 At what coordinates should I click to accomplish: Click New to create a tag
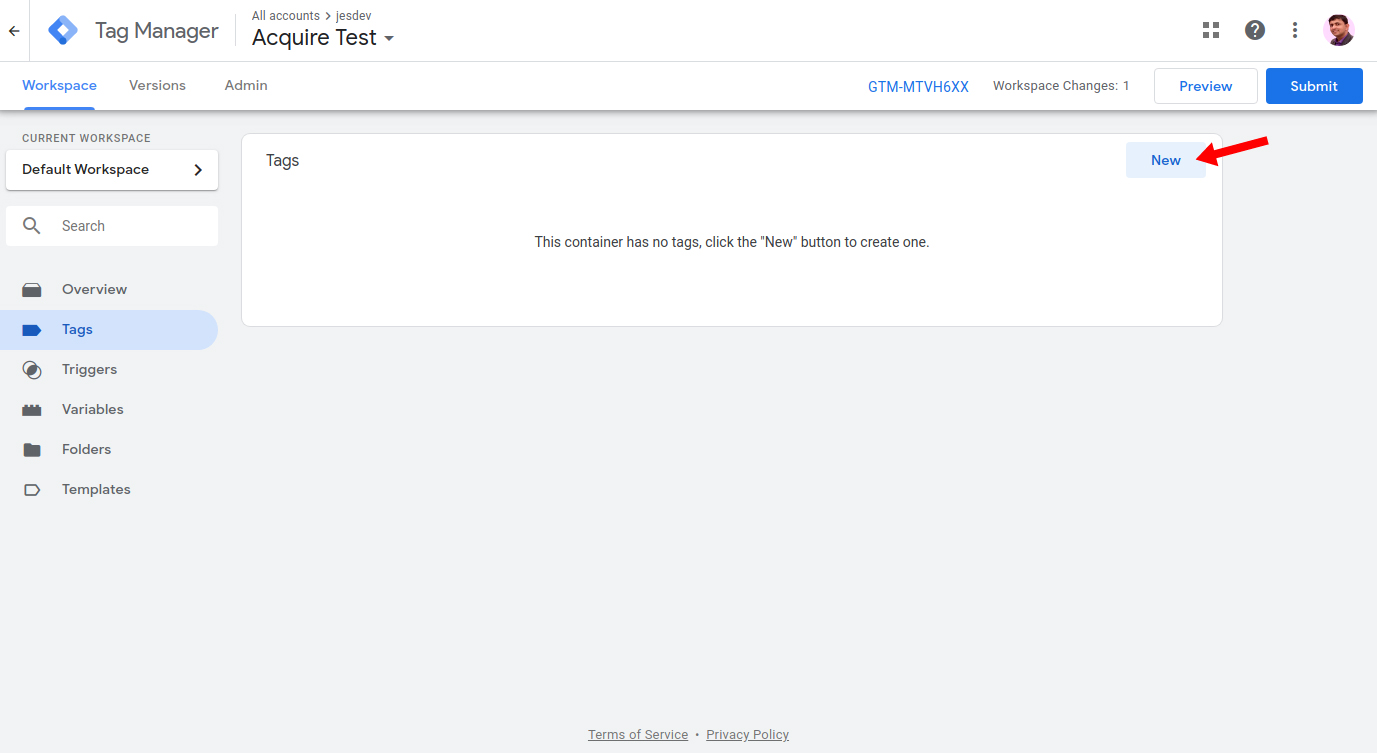[1165, 160]
